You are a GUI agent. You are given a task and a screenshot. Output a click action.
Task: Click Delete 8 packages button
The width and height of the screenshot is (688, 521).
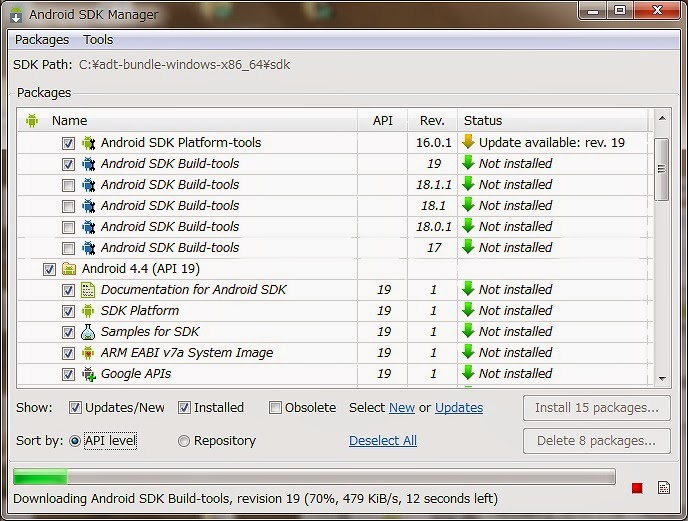tap(597, 441)
